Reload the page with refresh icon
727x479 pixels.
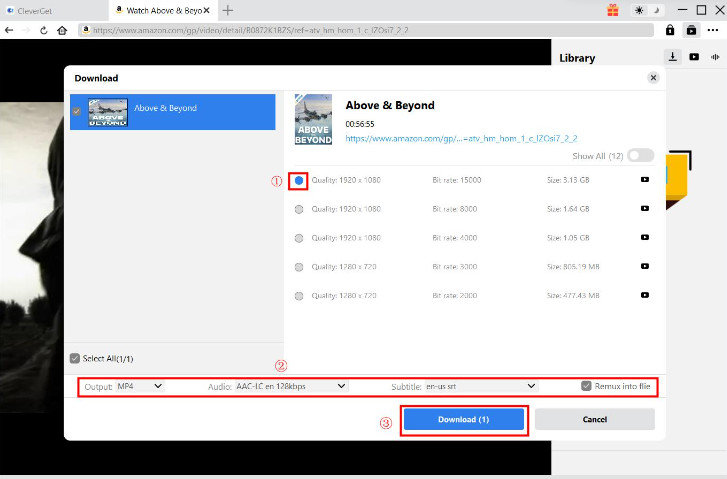coord(44,31)
